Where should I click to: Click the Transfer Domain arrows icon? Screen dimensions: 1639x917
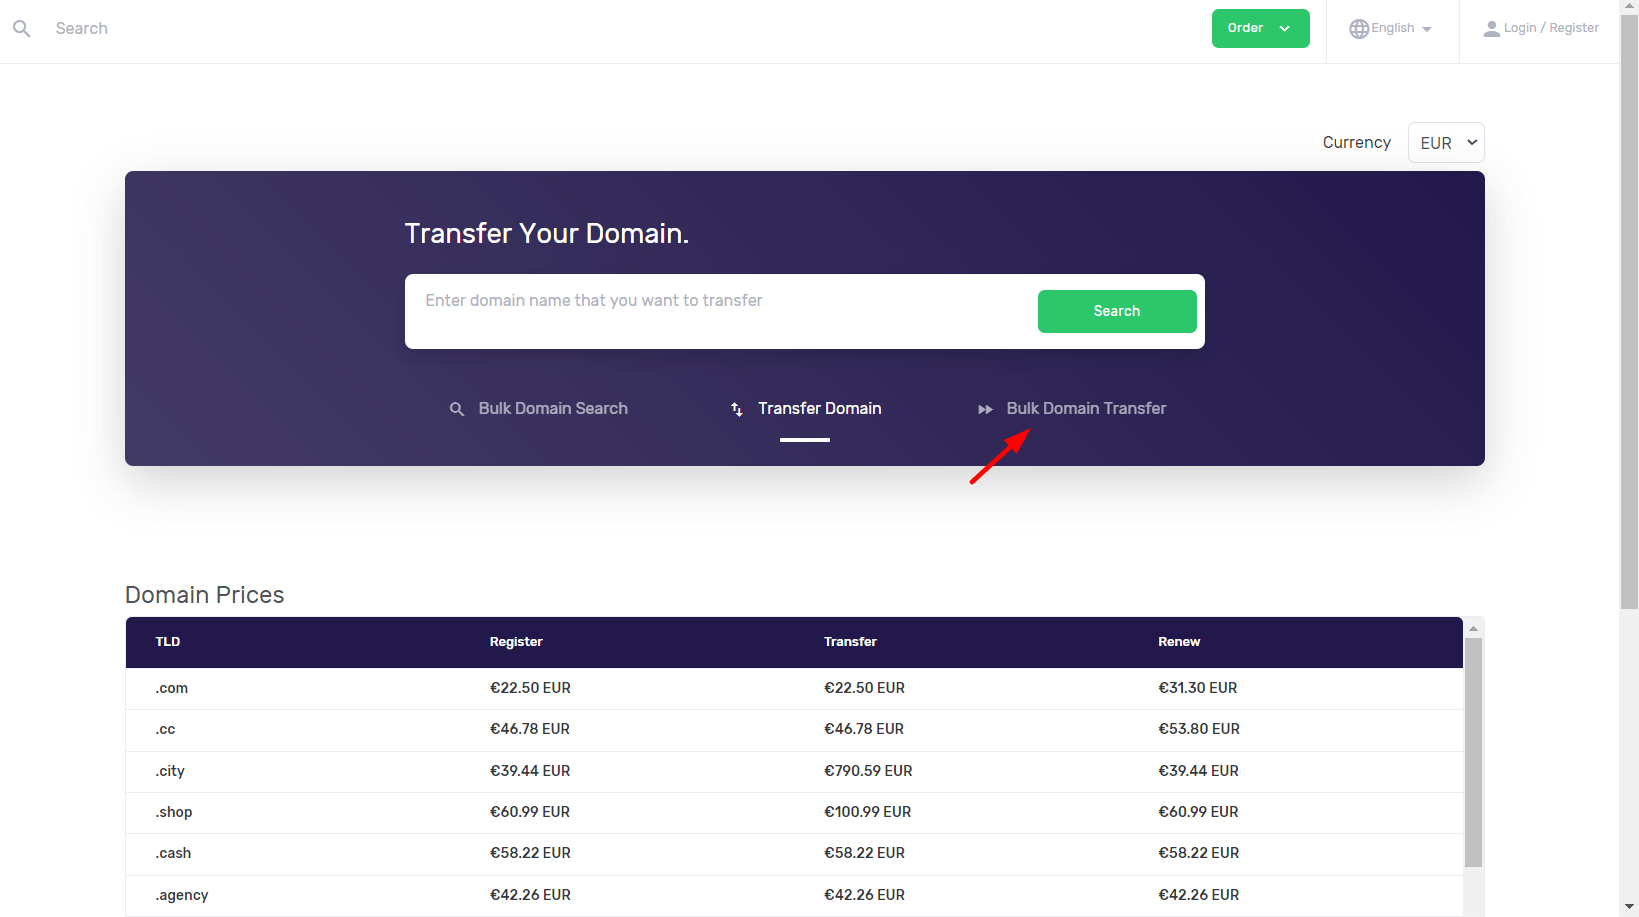click(737, 409)
